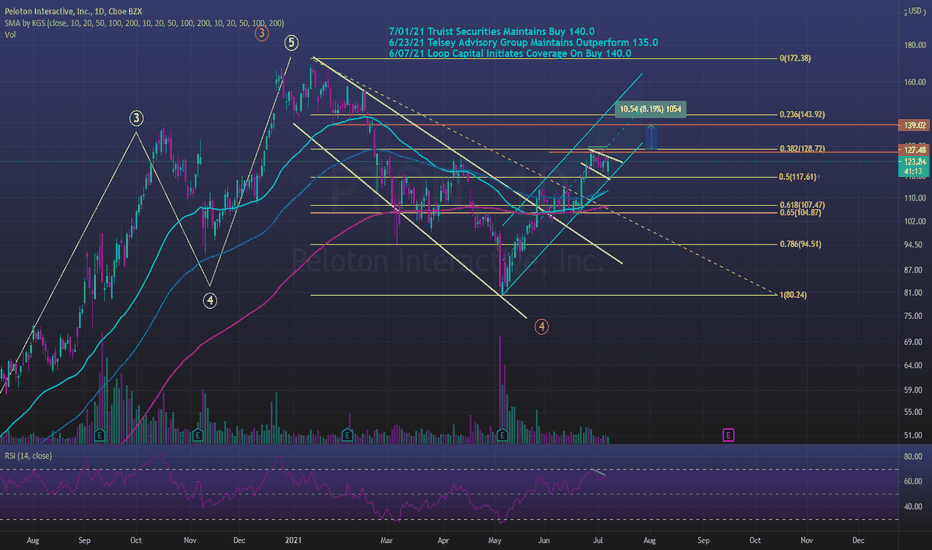Click the Fibonacci 0.65(104.87) level label
Image resolution: width=932 pixels, height=550 pixels.
(x=800, y=213)
